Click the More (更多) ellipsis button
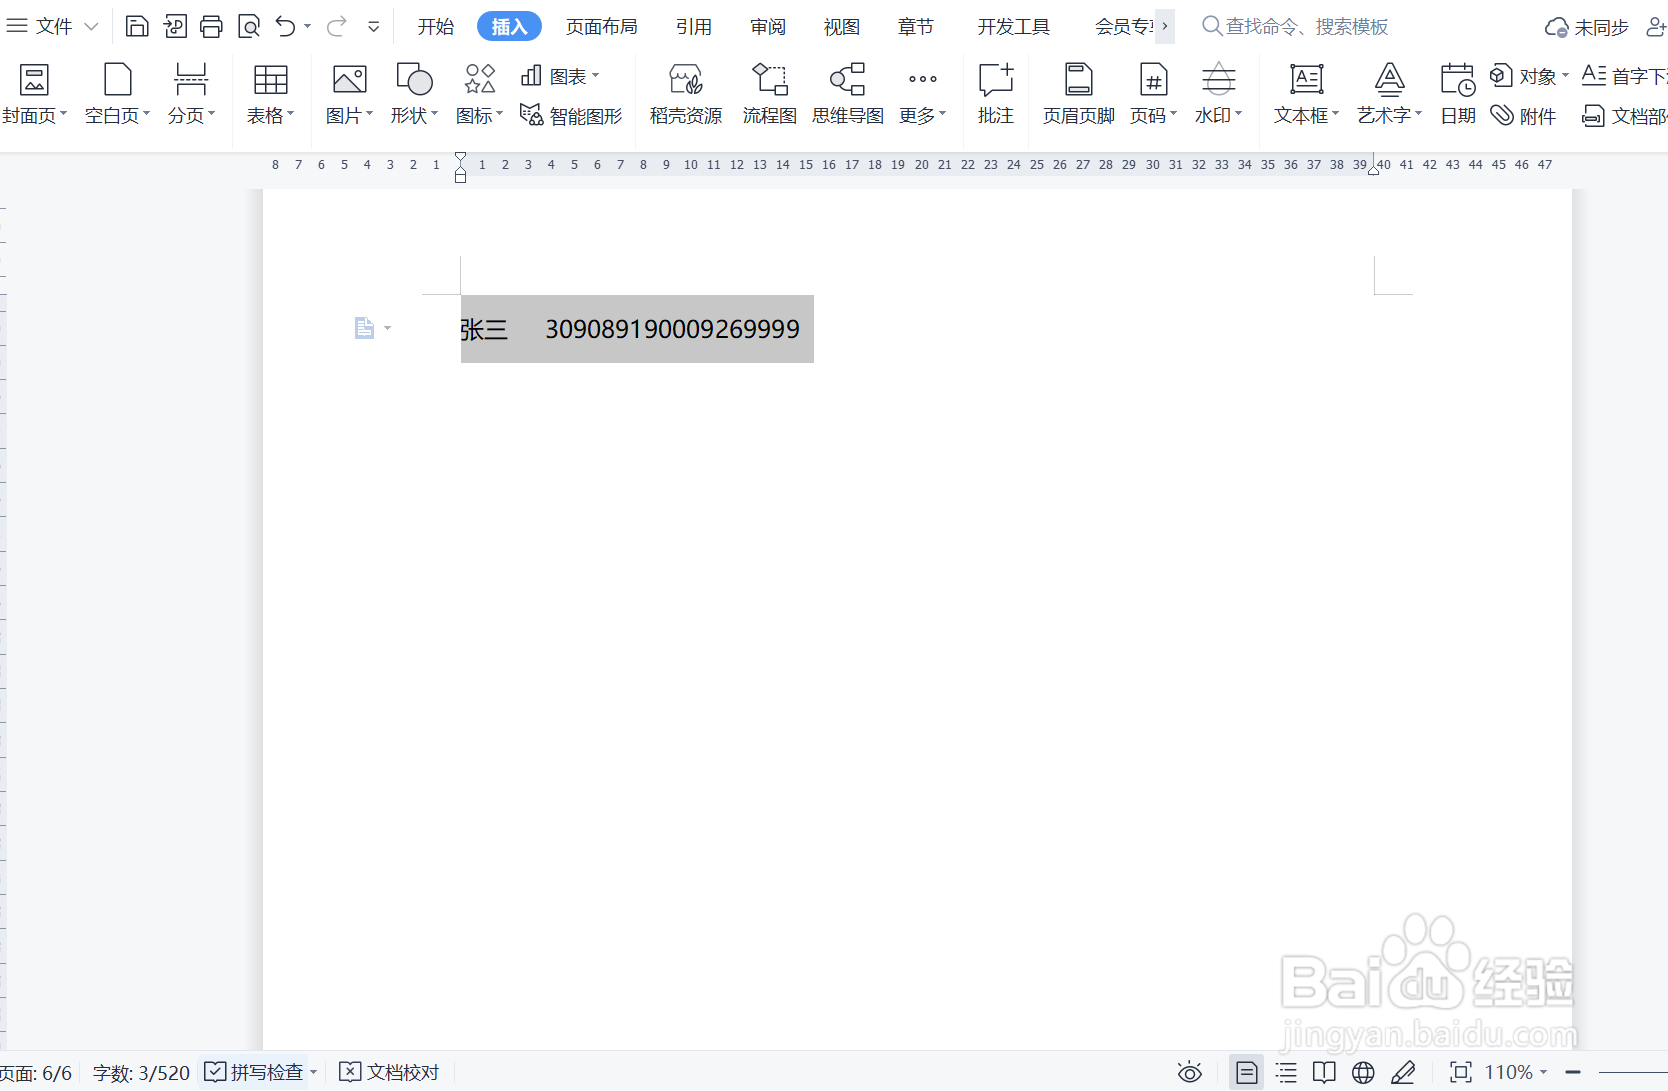Image resolution: width=1668 pixels, height=1091 pixels. pos(922,94)
